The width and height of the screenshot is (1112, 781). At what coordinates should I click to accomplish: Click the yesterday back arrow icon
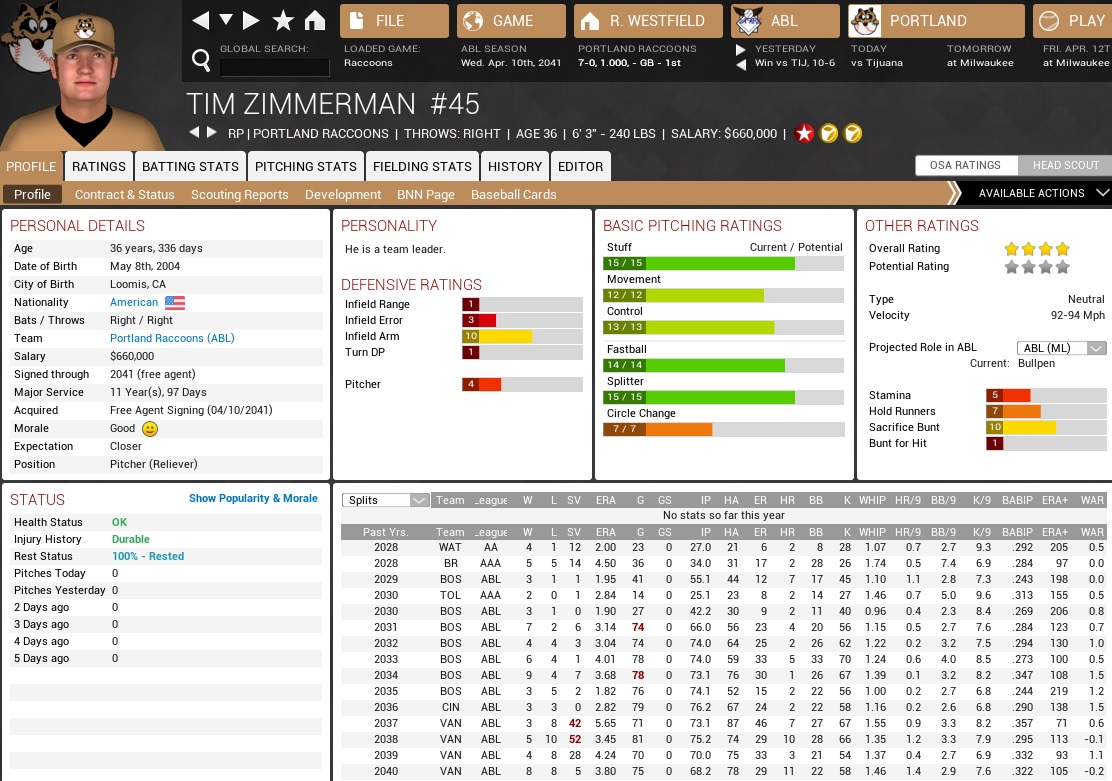coord(740,65)
